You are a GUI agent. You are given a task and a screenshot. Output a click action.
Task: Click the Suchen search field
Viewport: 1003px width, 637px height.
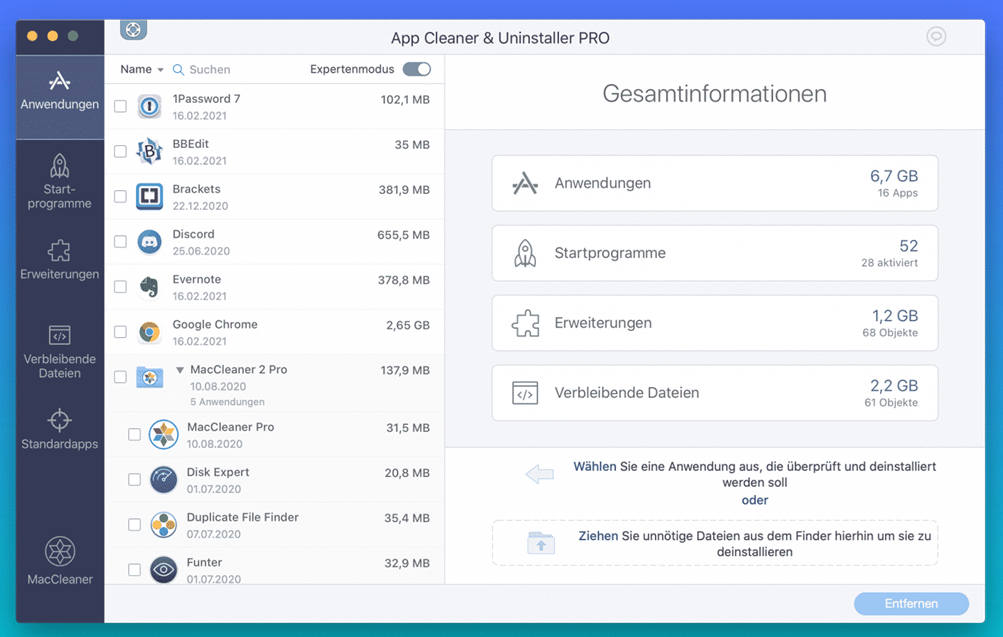pos(210,69)
